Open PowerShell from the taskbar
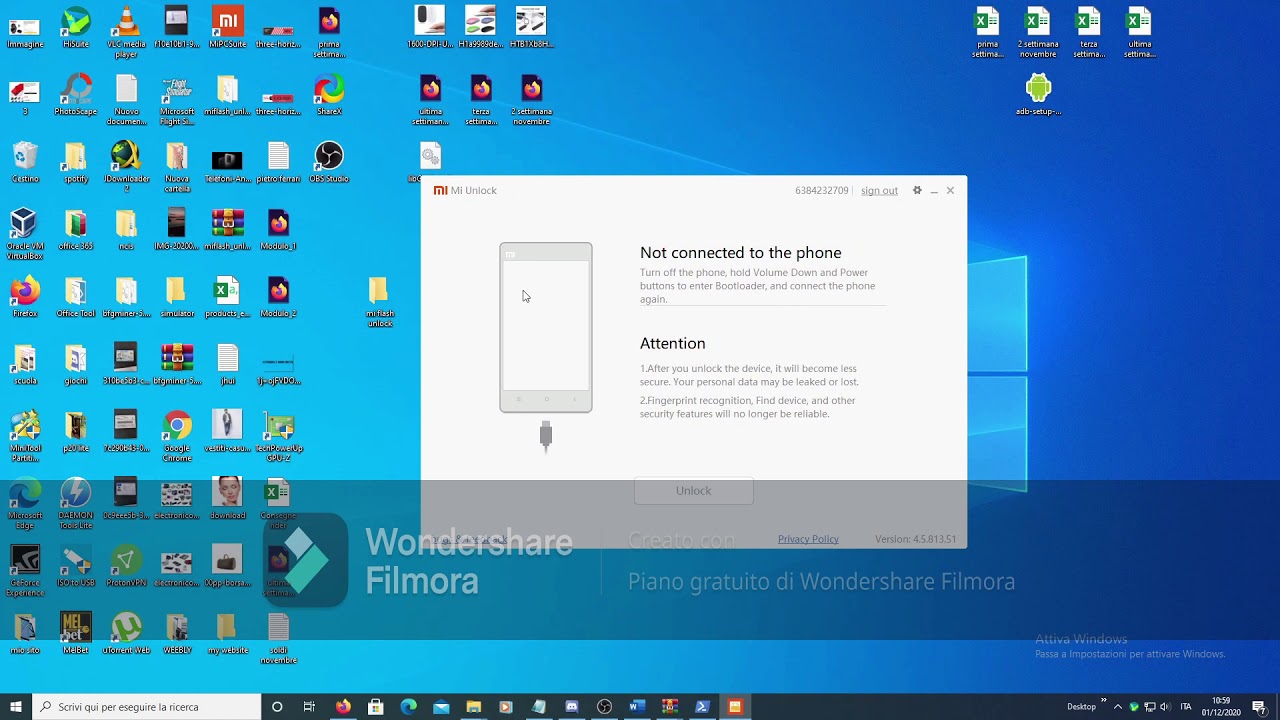Viewport: 1280px width, 720px height. pyautogui.click(x=702, y=707)
